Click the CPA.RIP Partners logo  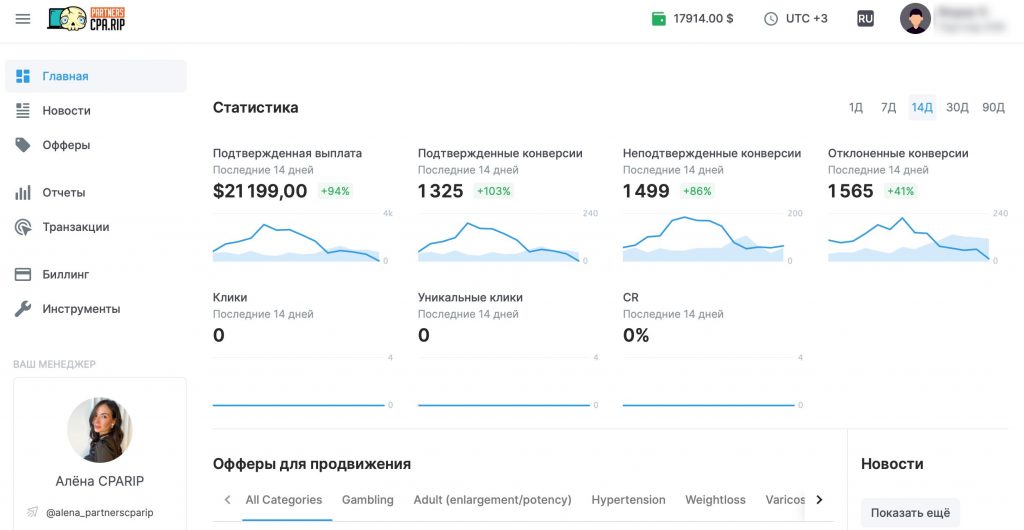click(86, 18)
